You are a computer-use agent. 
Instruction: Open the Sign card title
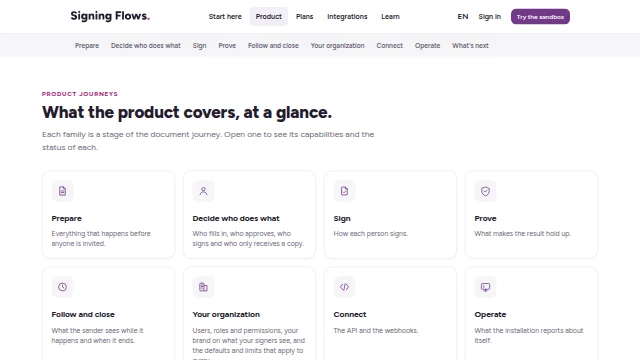pos(342,219)
